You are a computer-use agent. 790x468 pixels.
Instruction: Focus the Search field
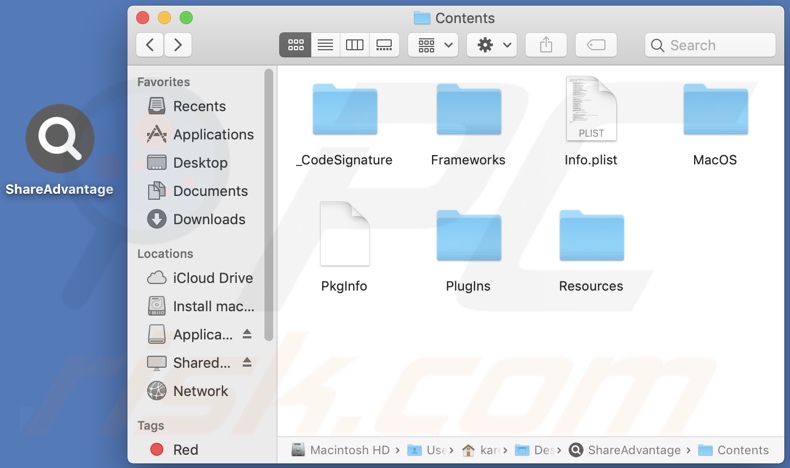click(x=710, y=45)
